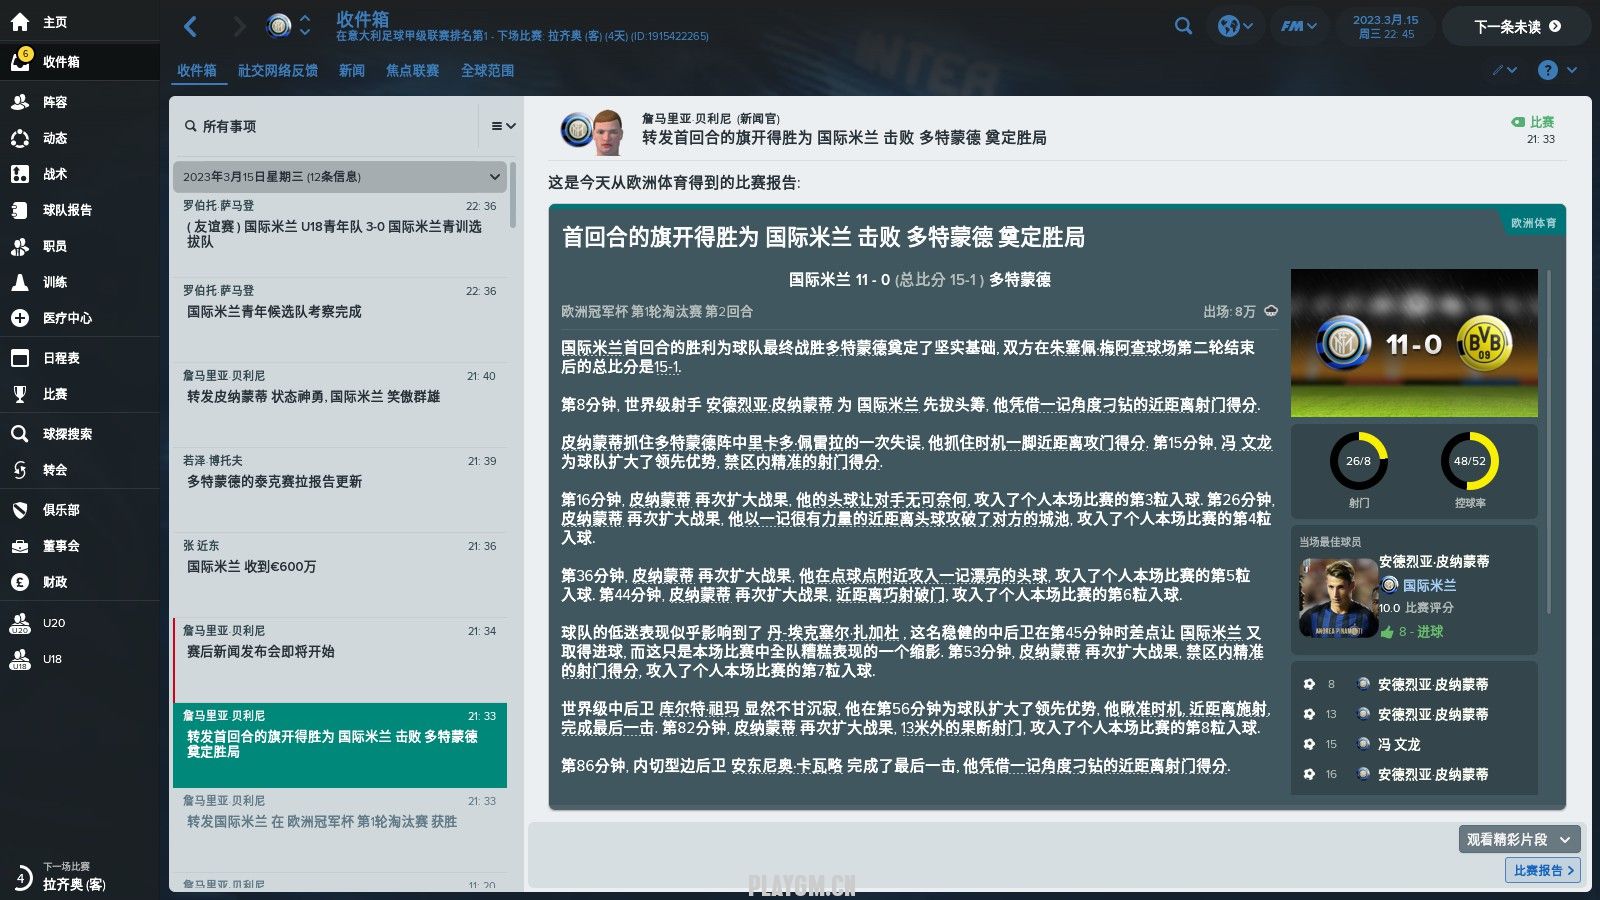Go back with the left arrow

click(191, 26)
